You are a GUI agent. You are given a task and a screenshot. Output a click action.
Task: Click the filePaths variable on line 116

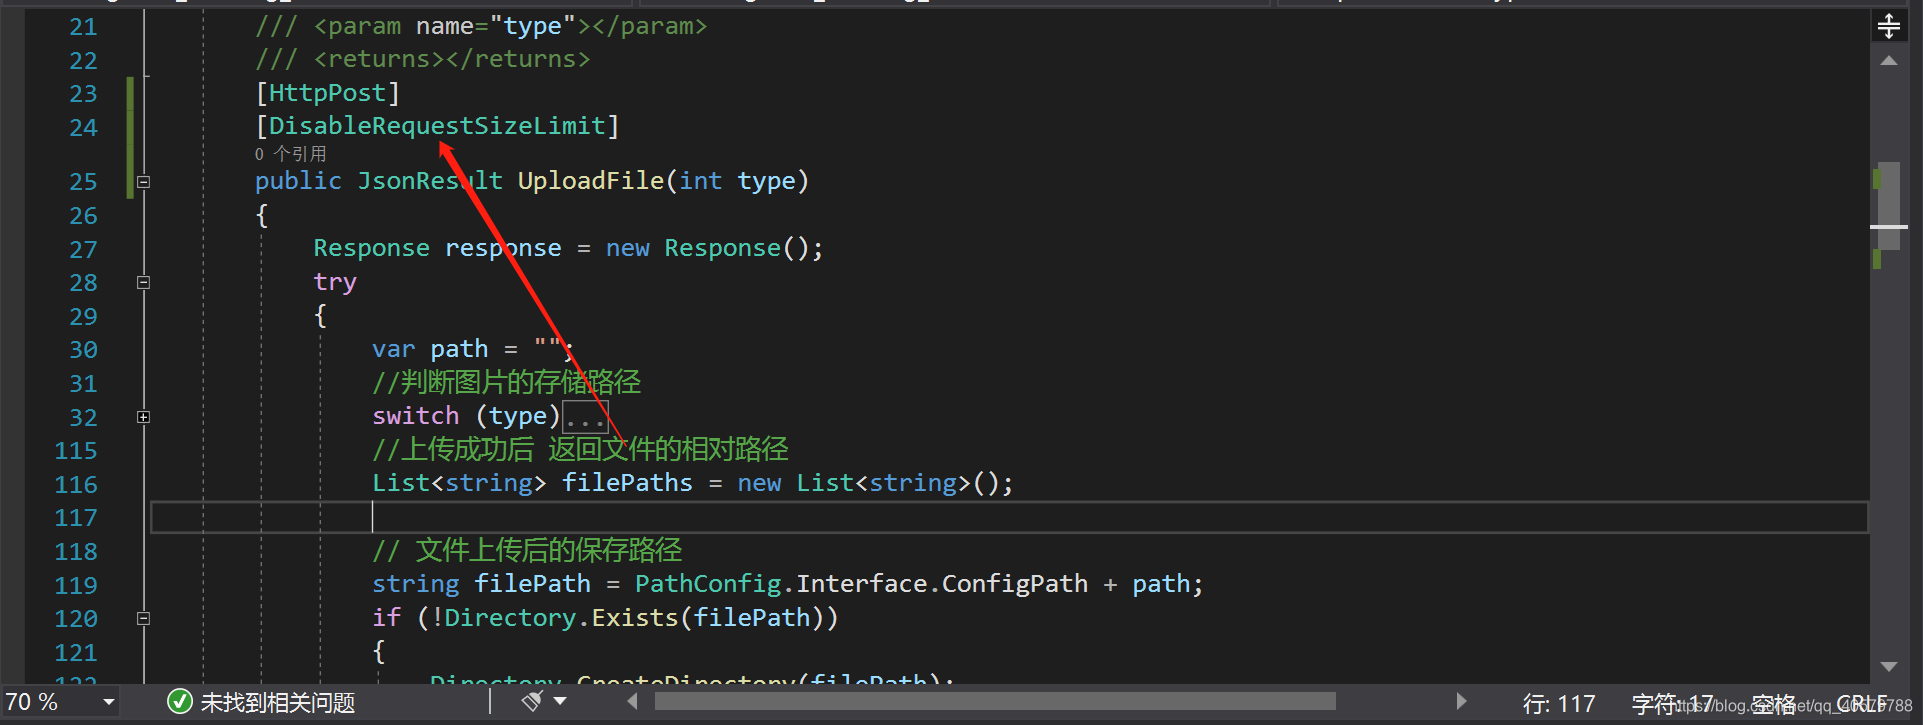pos(627,483)
